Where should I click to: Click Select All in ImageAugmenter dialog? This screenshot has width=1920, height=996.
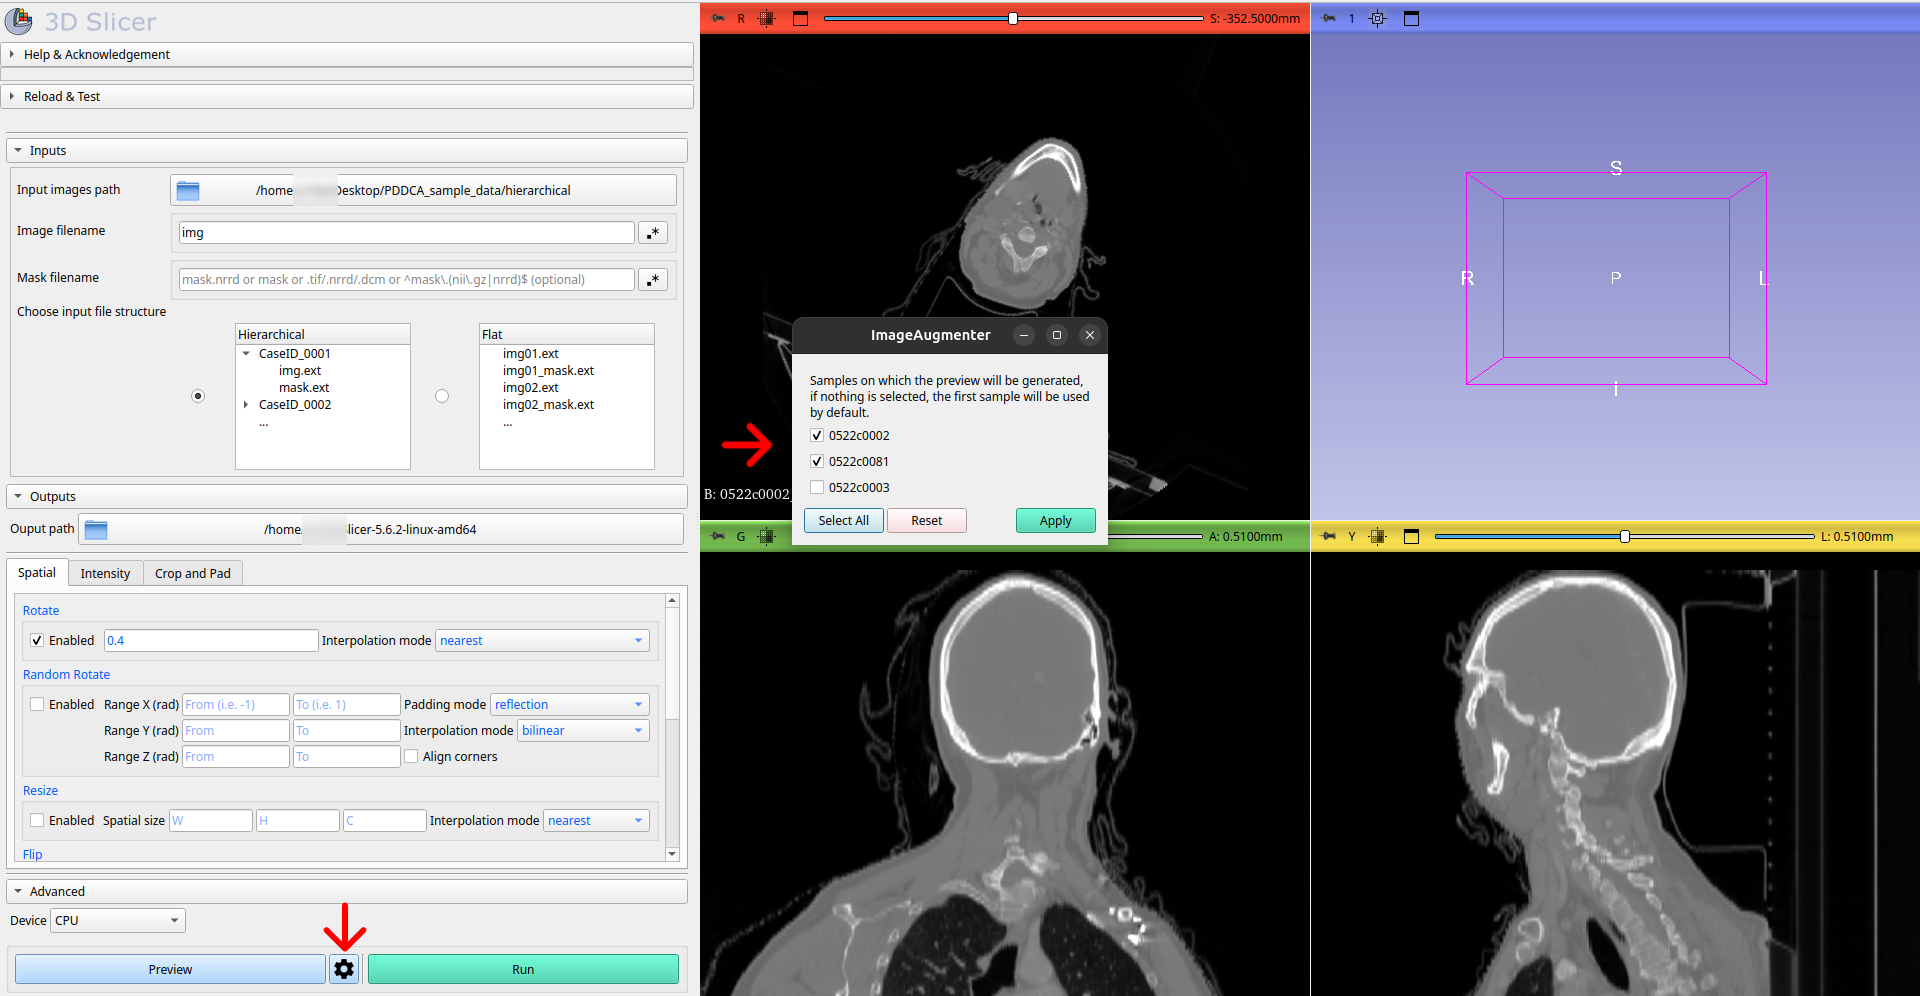[x=844, y=521]
